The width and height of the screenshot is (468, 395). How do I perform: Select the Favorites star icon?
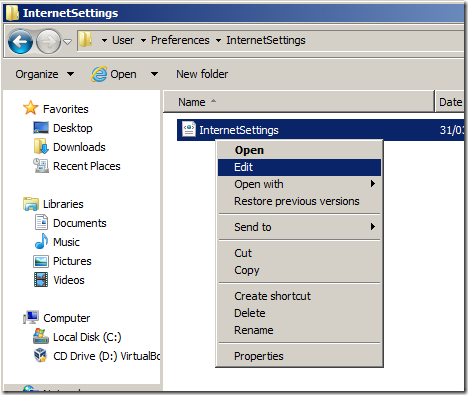pyautogui.click(x=31, y=108)
